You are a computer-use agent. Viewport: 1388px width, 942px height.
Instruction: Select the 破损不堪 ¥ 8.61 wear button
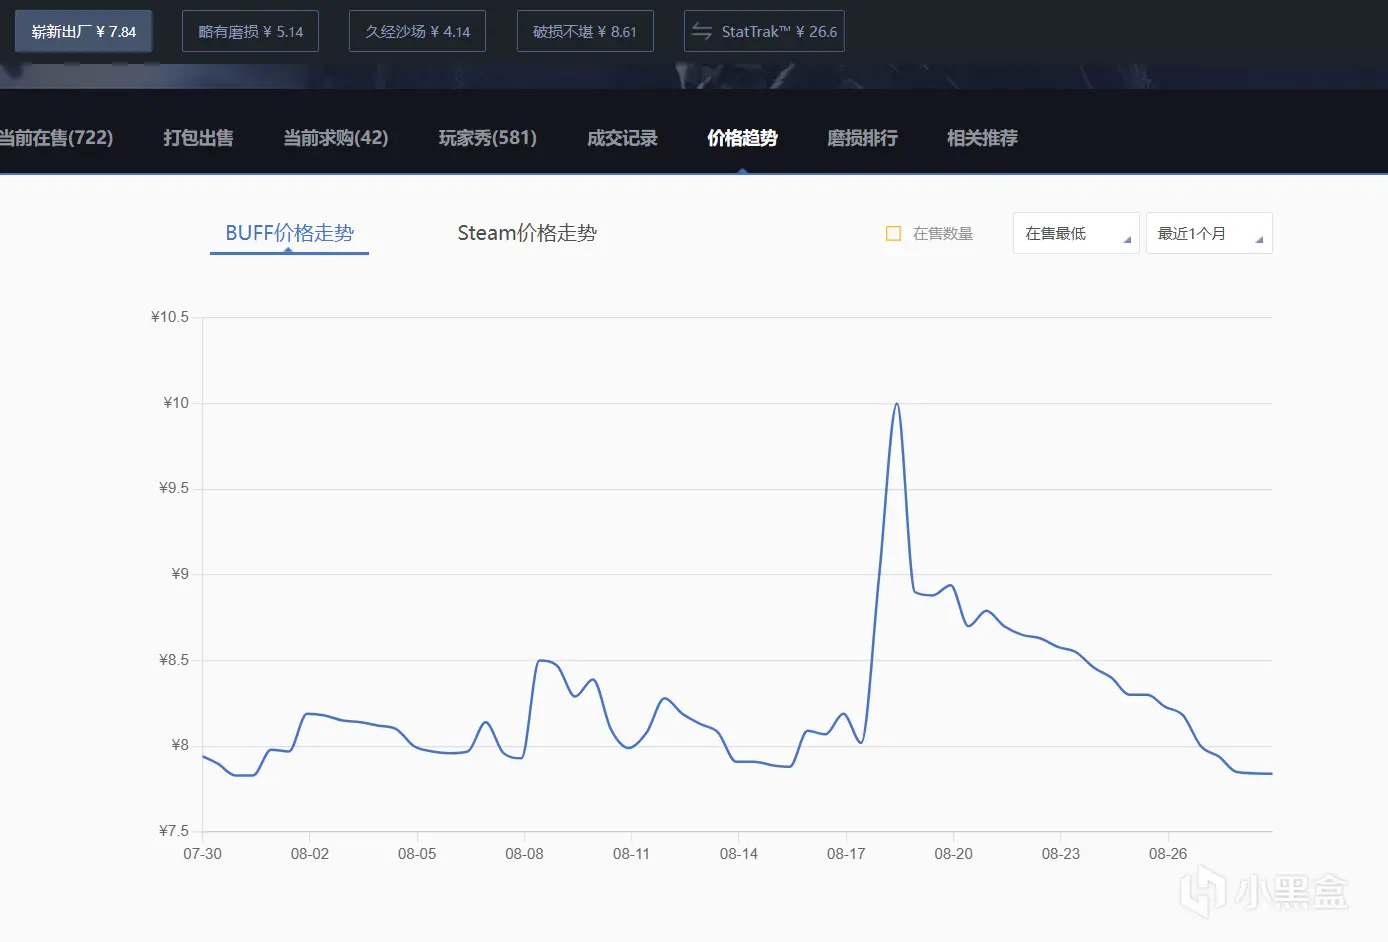coord(585,31)
